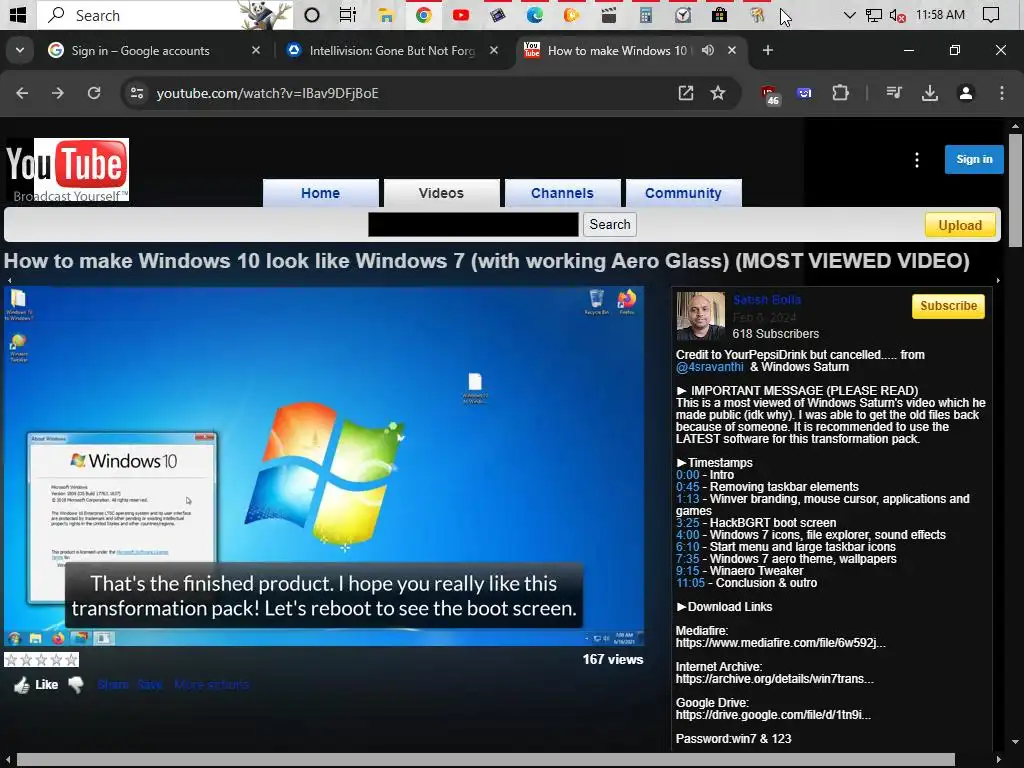Click the video player area
1024x768 pixels.
324,466
